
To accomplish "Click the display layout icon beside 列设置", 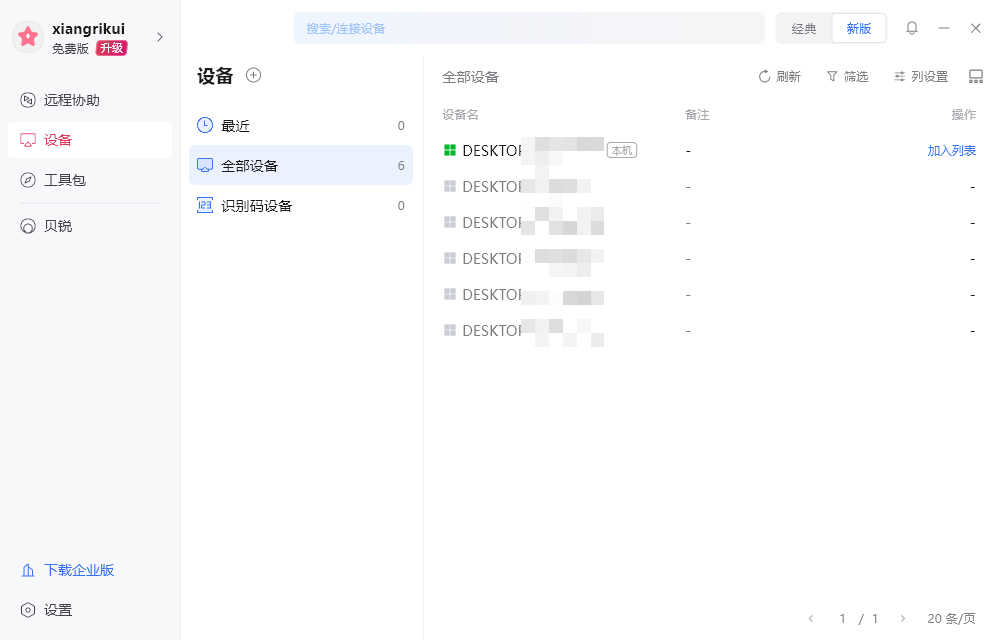I will [x=976, y=77].
